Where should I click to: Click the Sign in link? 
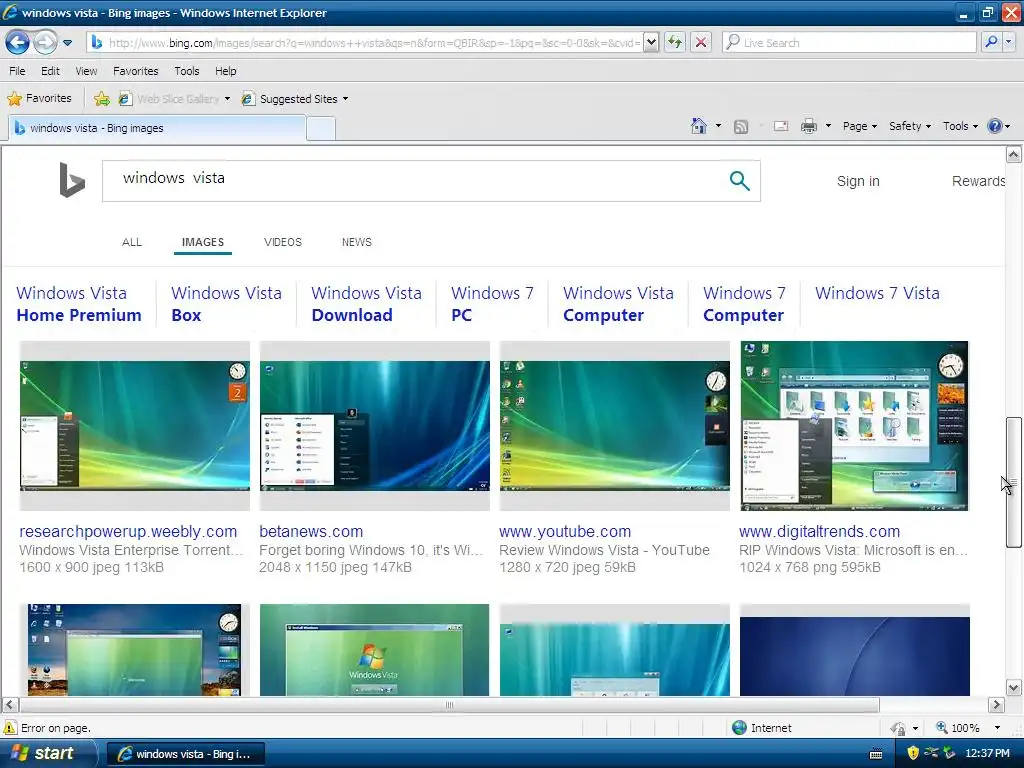tap(858, 181)
